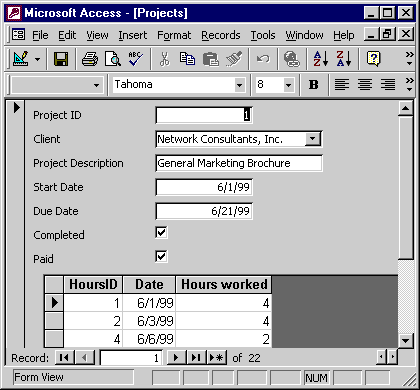
Task: Click the Paste clipboard icon
Action: tap(211, 59)
